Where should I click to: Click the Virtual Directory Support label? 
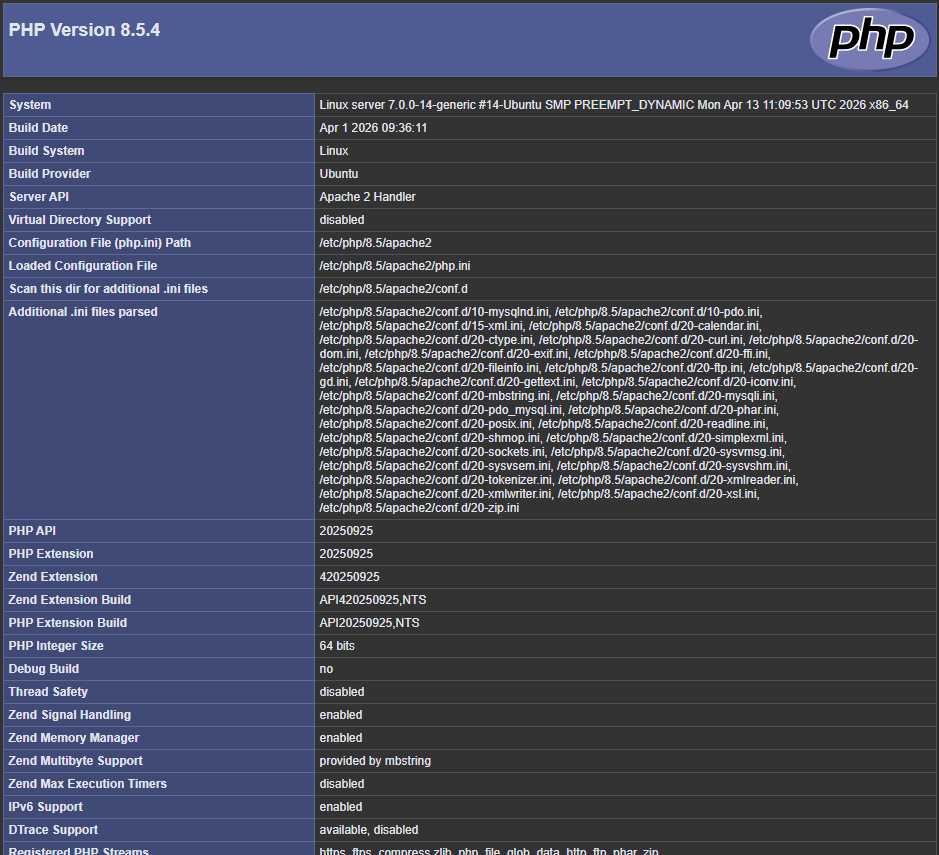80,220
